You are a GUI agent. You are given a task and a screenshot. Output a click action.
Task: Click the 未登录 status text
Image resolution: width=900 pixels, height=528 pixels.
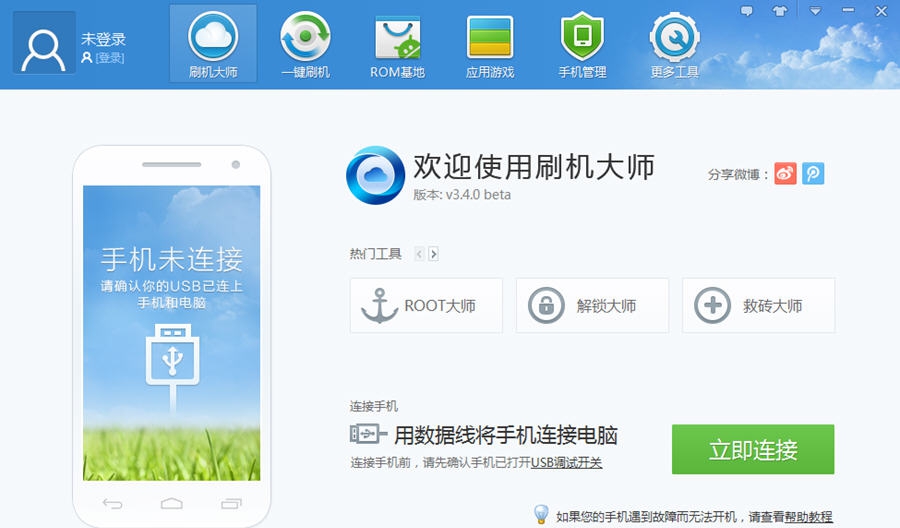point(103,39)
